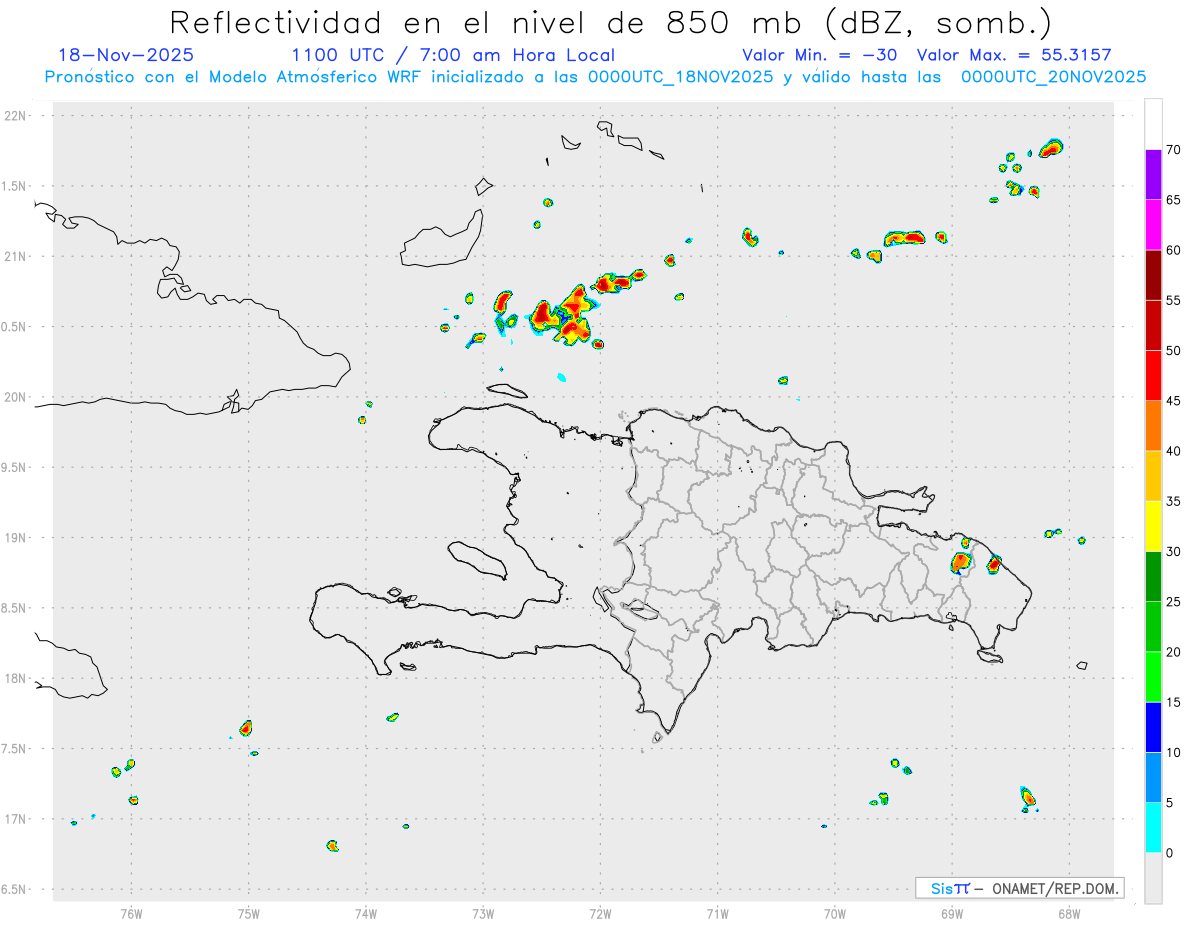Image resolution: width=1200 pixels, height=927 pixels.
Task: Click the cyan 0–5 dBZ colorbar segment
Action: click(1153, 828)
